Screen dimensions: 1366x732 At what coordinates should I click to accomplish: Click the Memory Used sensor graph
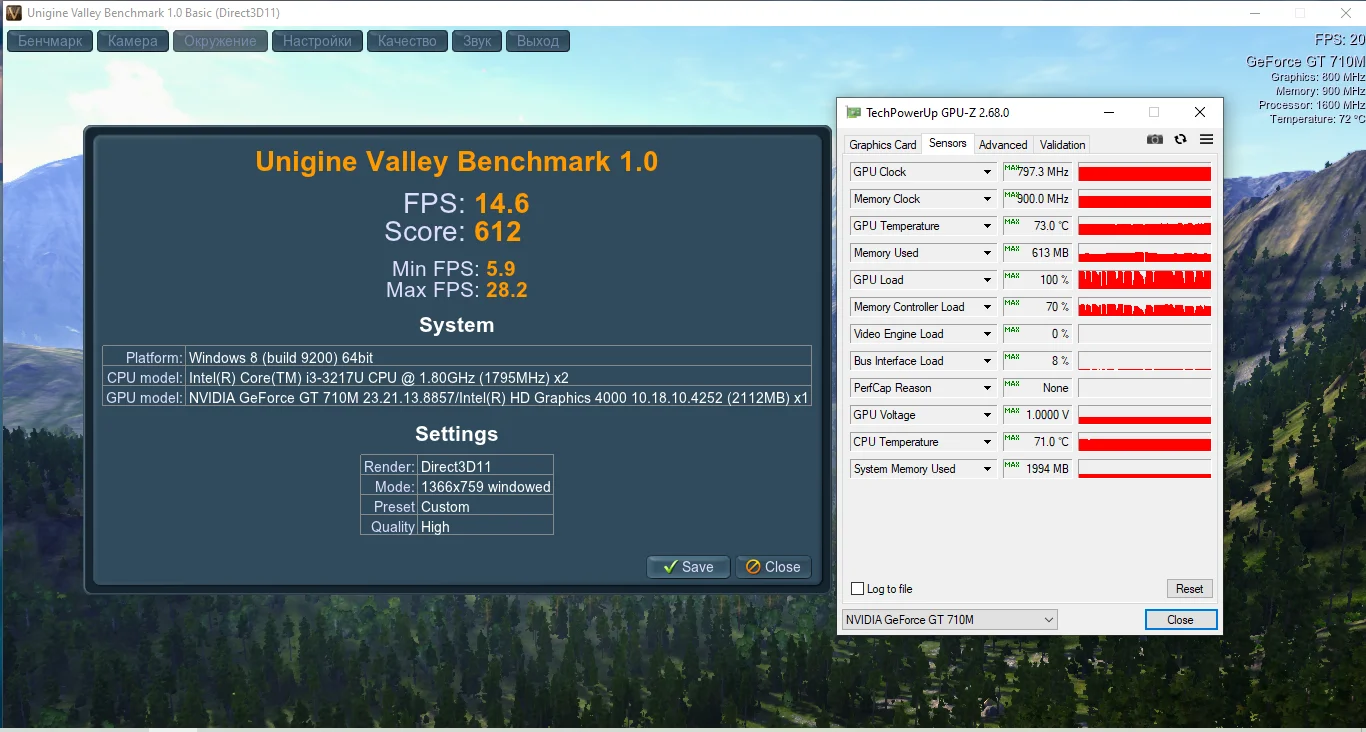click(1145, 253)
